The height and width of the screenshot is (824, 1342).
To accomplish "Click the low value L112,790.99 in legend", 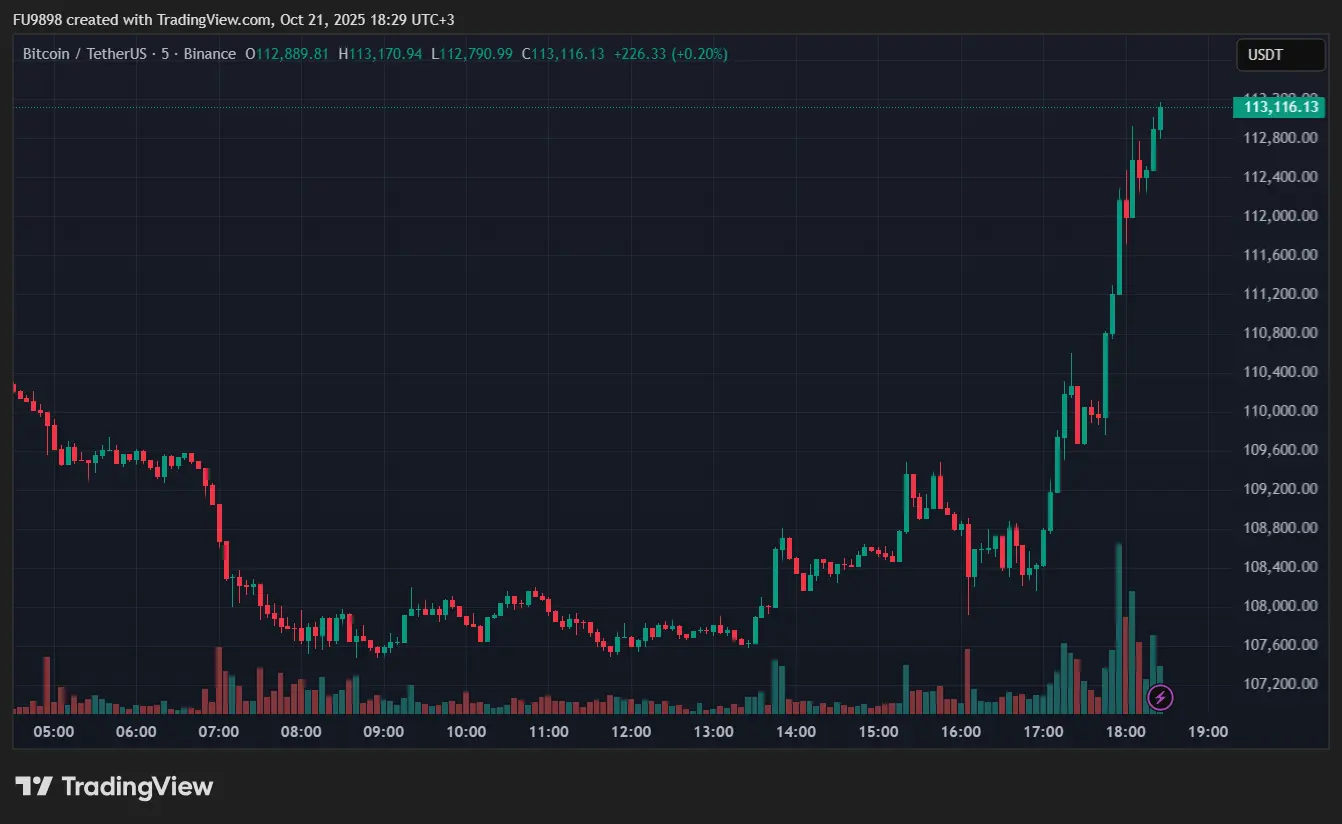I will tap(471, 54).
